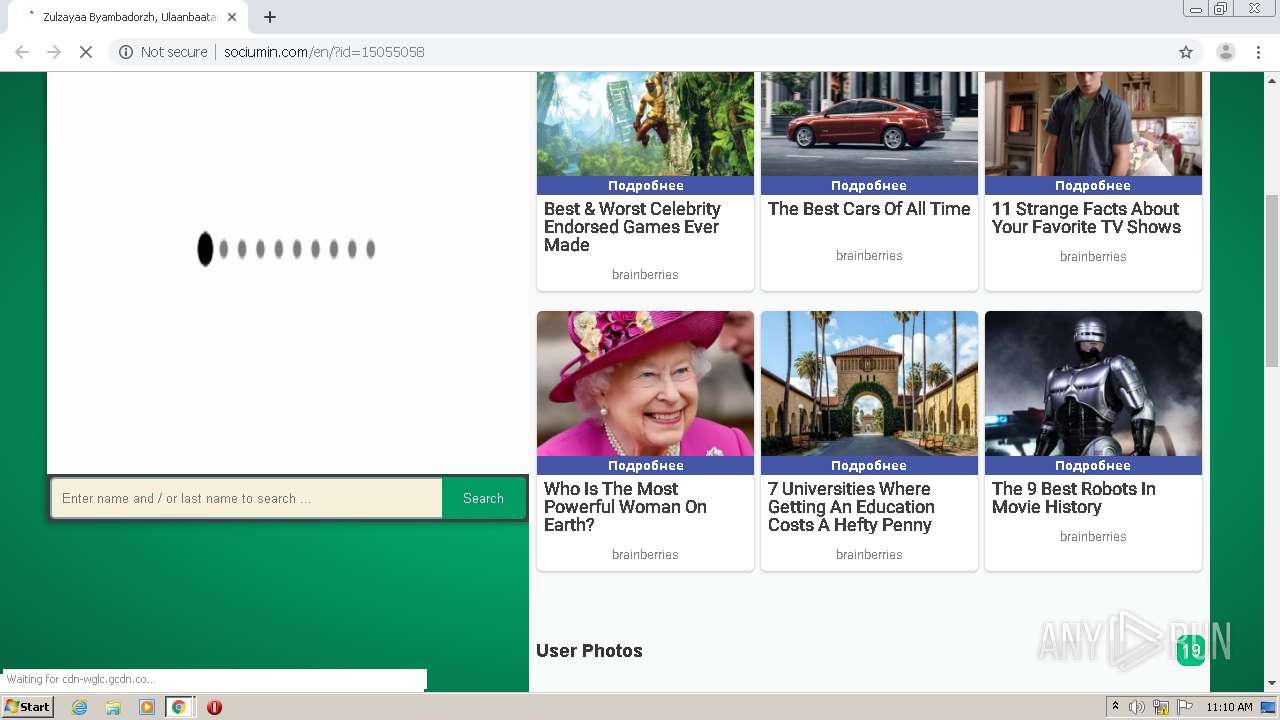Click Подробнее under Robots card
The width and height of the screenshot is (1280, 720).
1093,465
